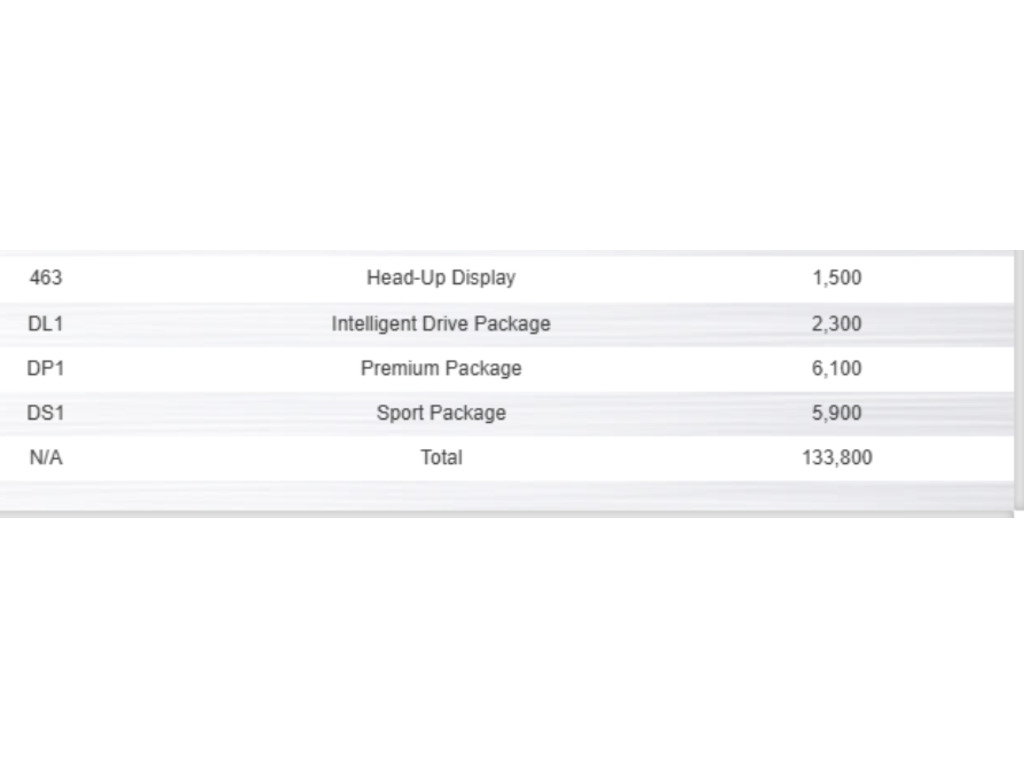Click Intelligent Drive Package description
This screenshot has height=768, width=1024.
[x=441, y=324]
